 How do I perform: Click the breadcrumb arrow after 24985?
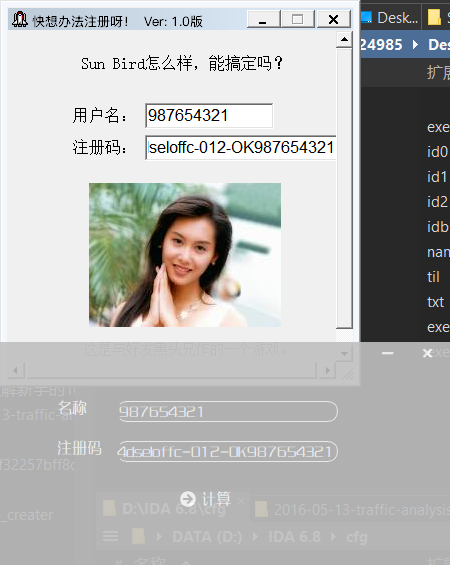(x=415, y=45)
